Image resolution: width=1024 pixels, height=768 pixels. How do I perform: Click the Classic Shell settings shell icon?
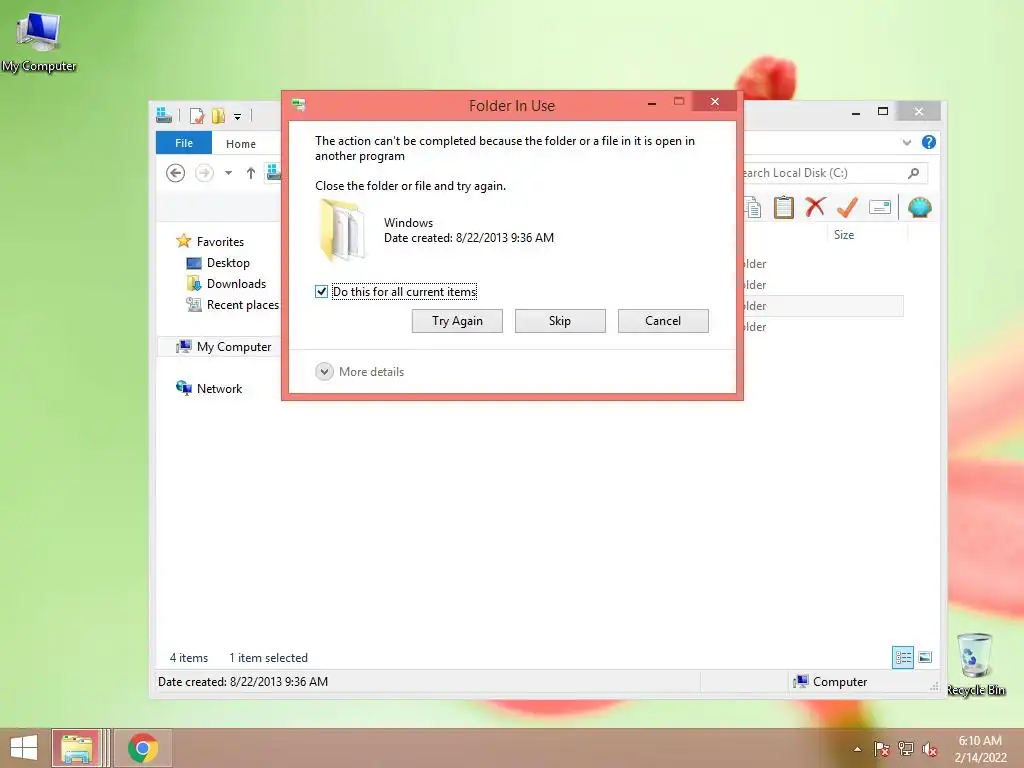click(x=920, y=208)
